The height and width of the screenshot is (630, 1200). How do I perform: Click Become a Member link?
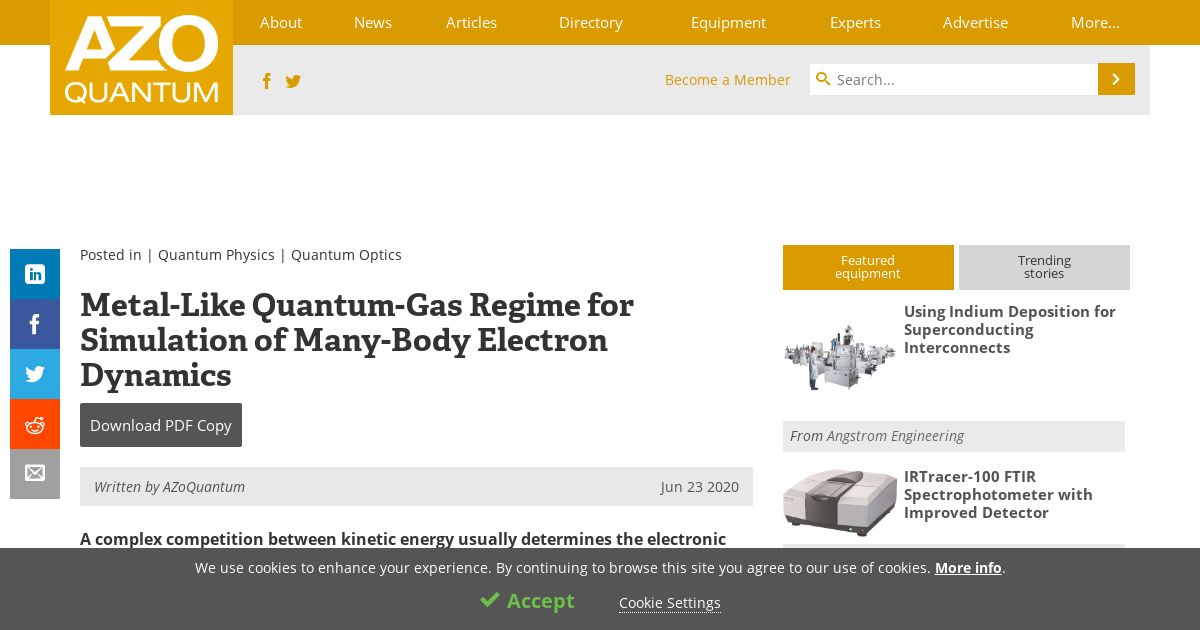[x=727, y=80]
